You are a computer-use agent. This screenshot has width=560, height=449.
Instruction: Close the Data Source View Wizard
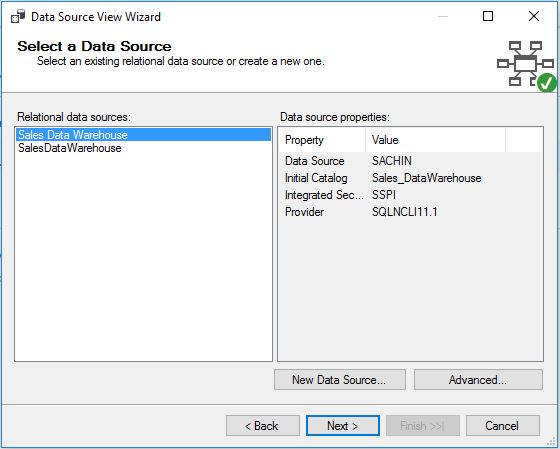coord(534,16)
